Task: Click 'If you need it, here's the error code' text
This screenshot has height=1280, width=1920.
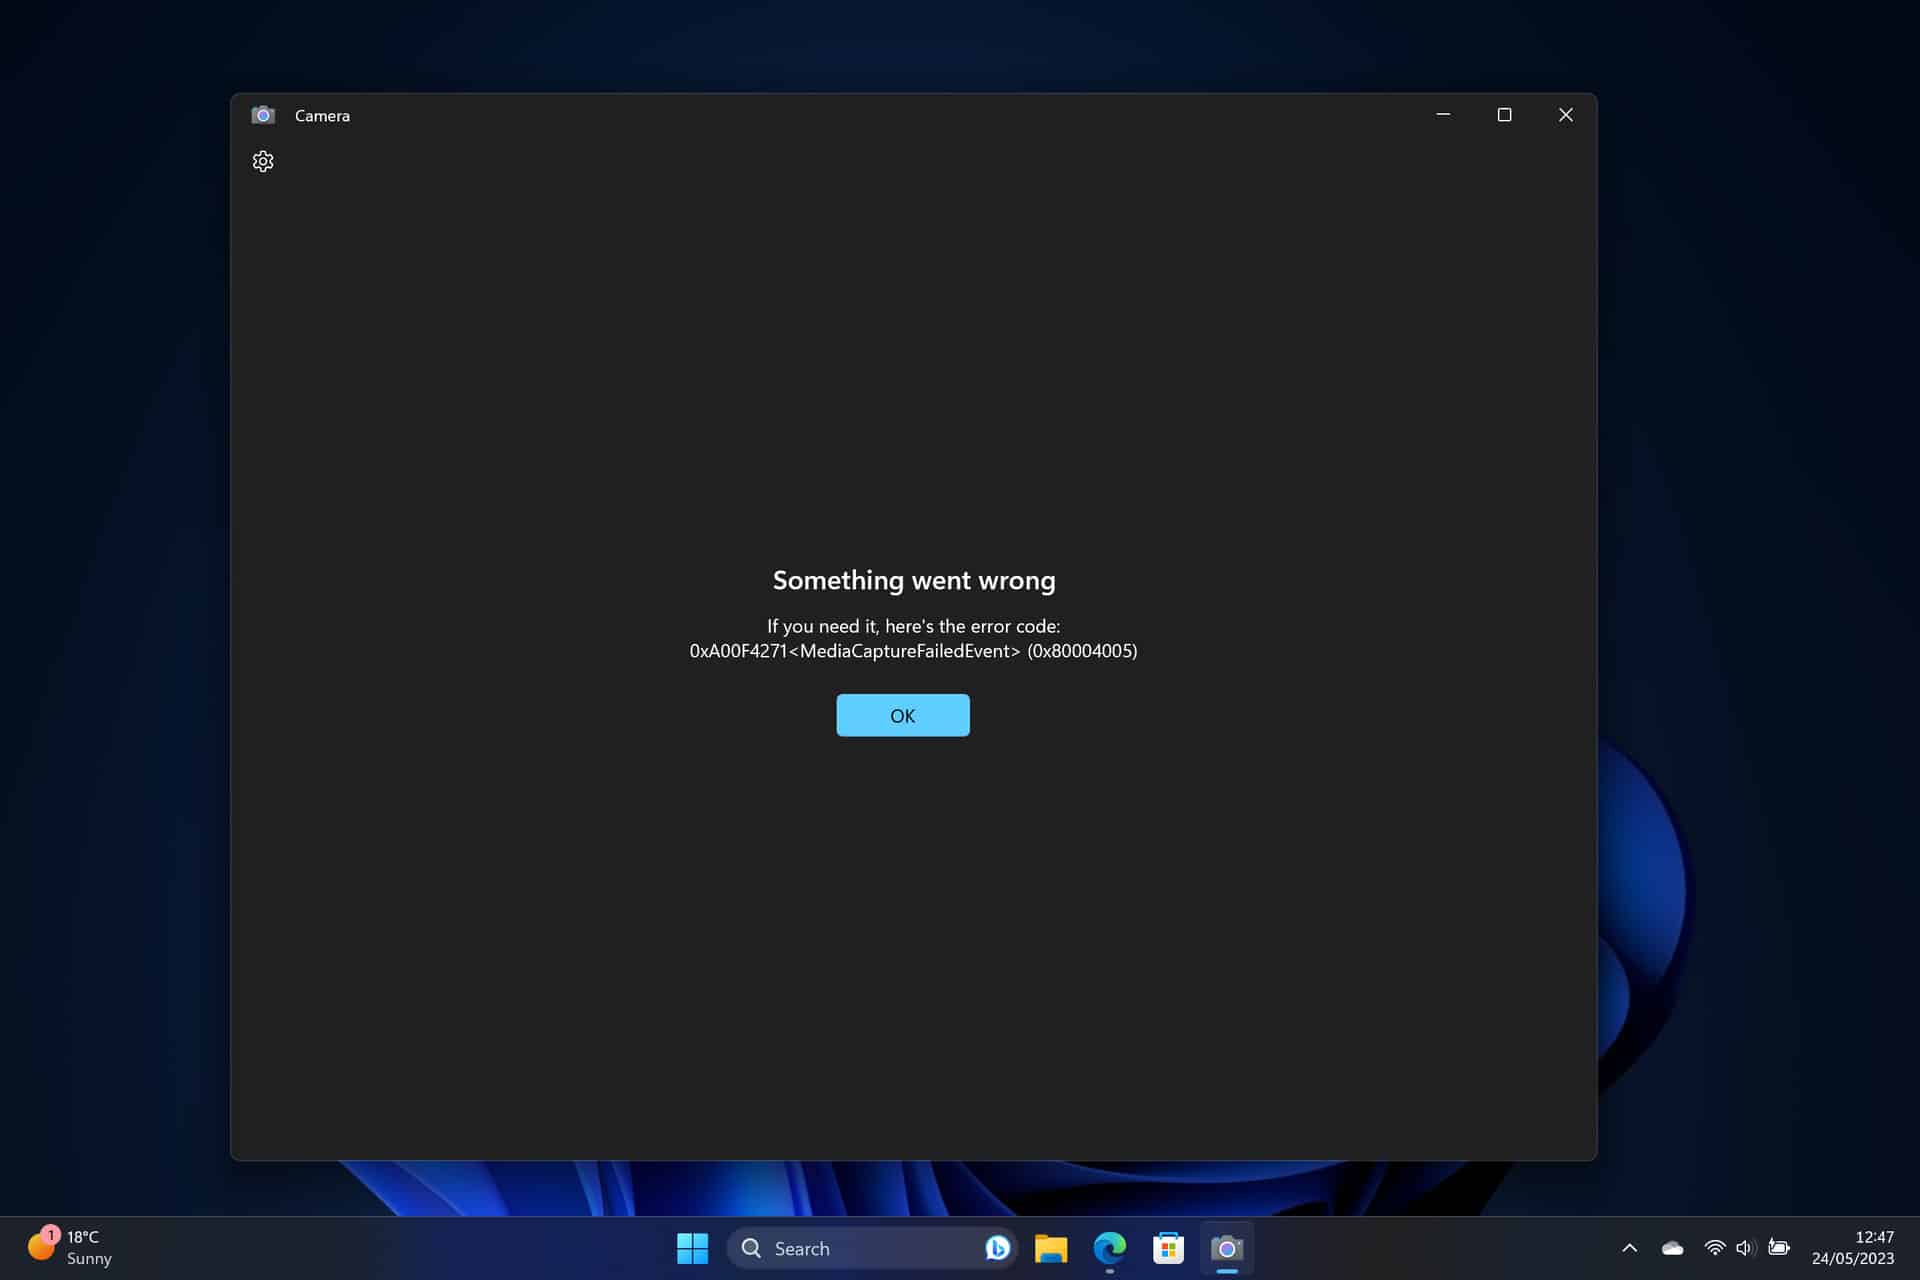Action: point(913,626)
